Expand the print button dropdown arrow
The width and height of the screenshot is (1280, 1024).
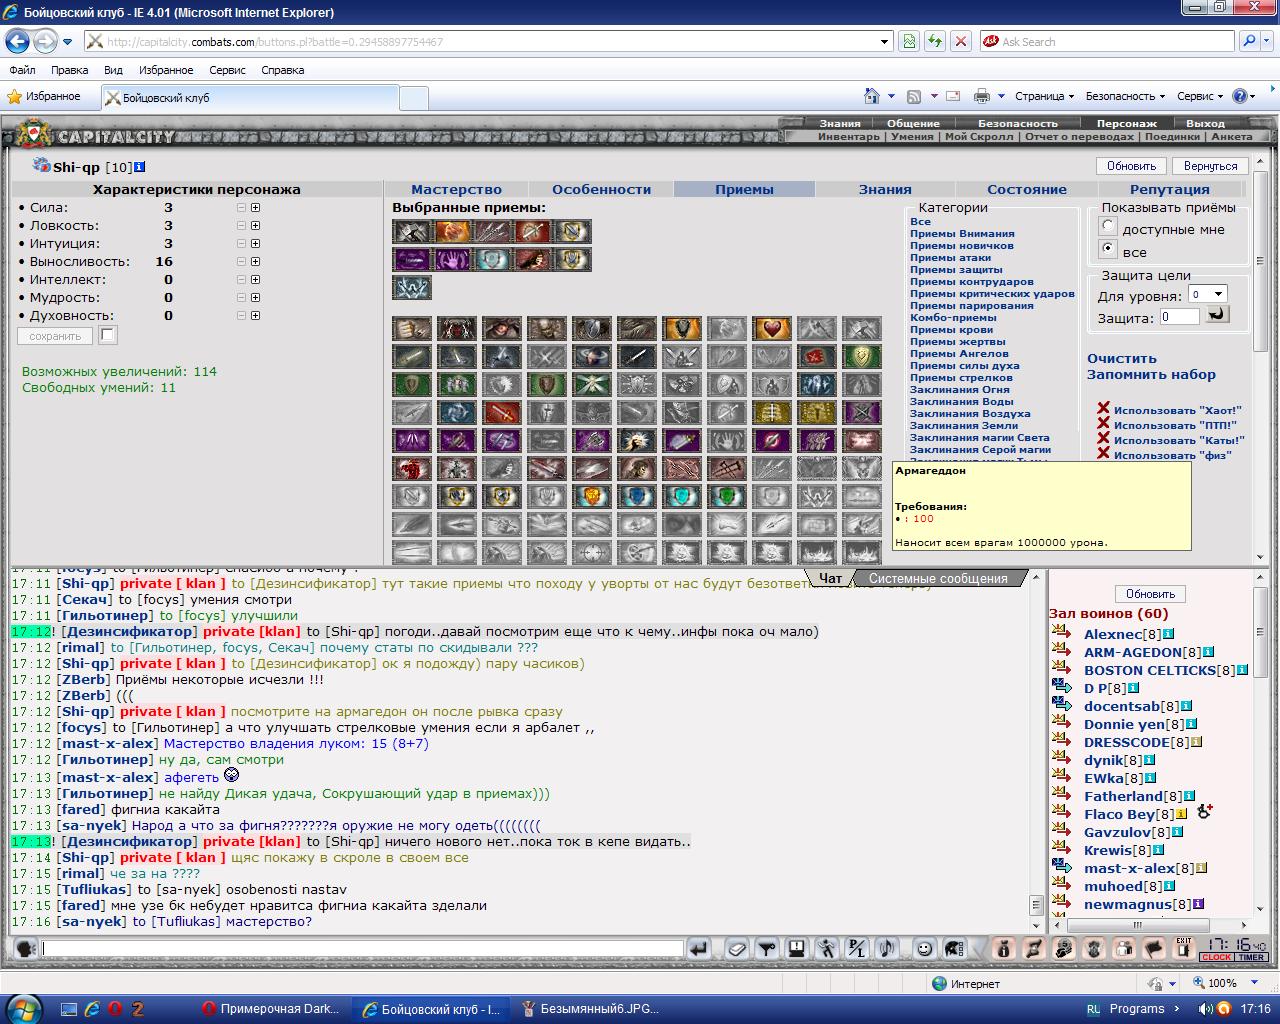(999, 96)
